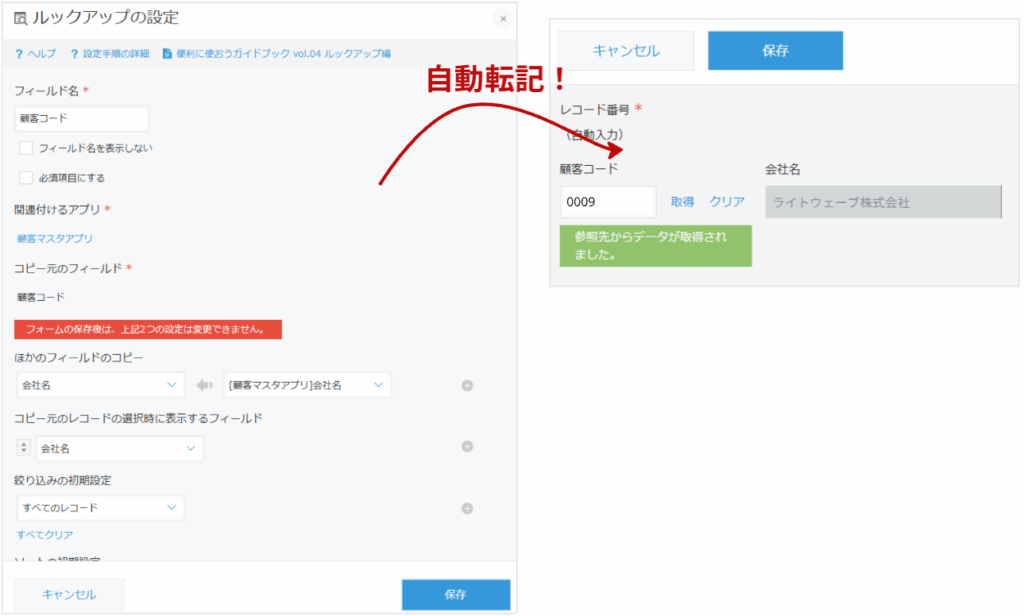Click the reorder handle beside 会社名 display field
Viewport: 1024px width, 616px height.
[x=24, y=449]
